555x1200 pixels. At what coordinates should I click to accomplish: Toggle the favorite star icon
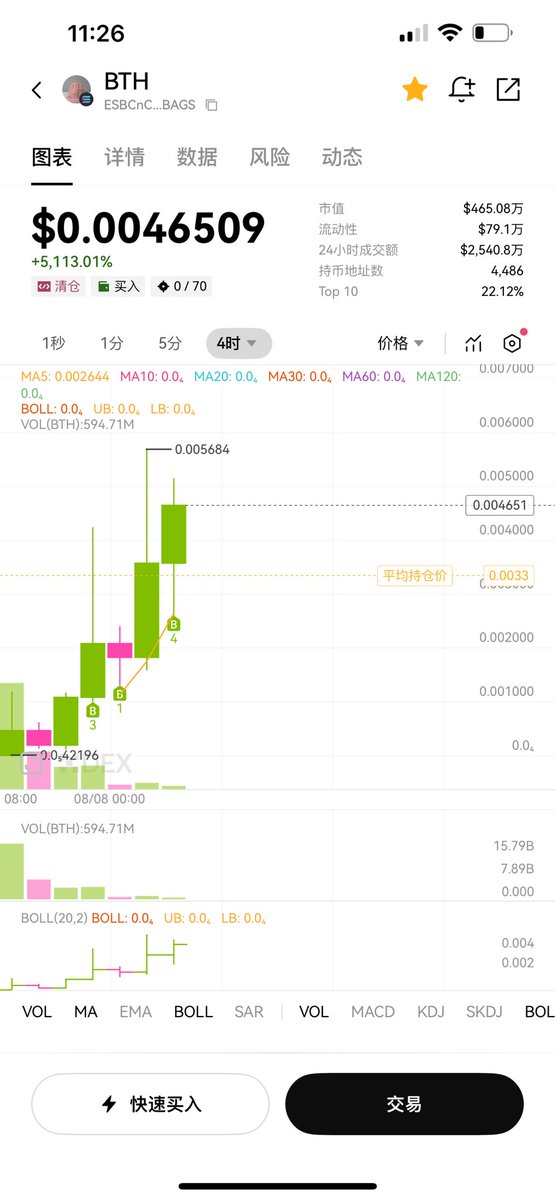pos(414,89)
